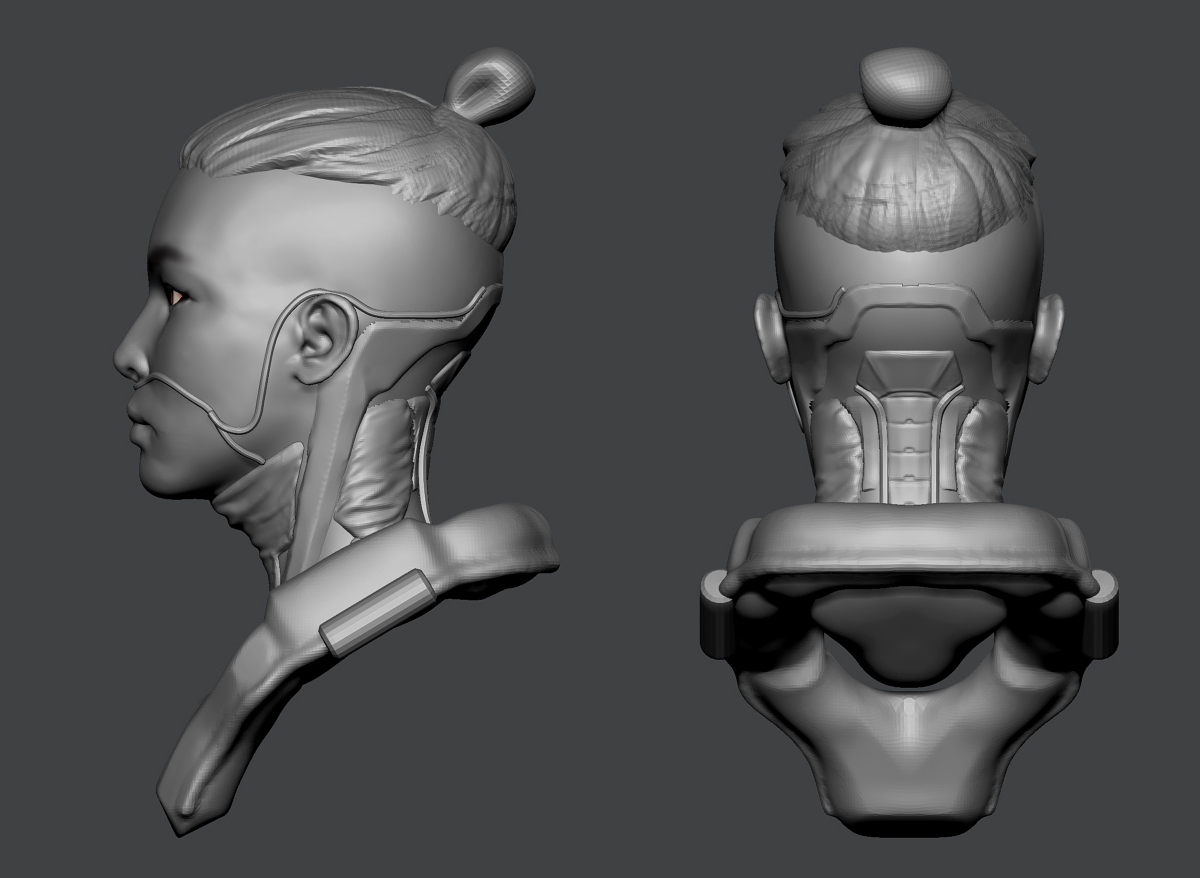Click the ear on the side-view model

pyautogui.click(x=321, y=339)
